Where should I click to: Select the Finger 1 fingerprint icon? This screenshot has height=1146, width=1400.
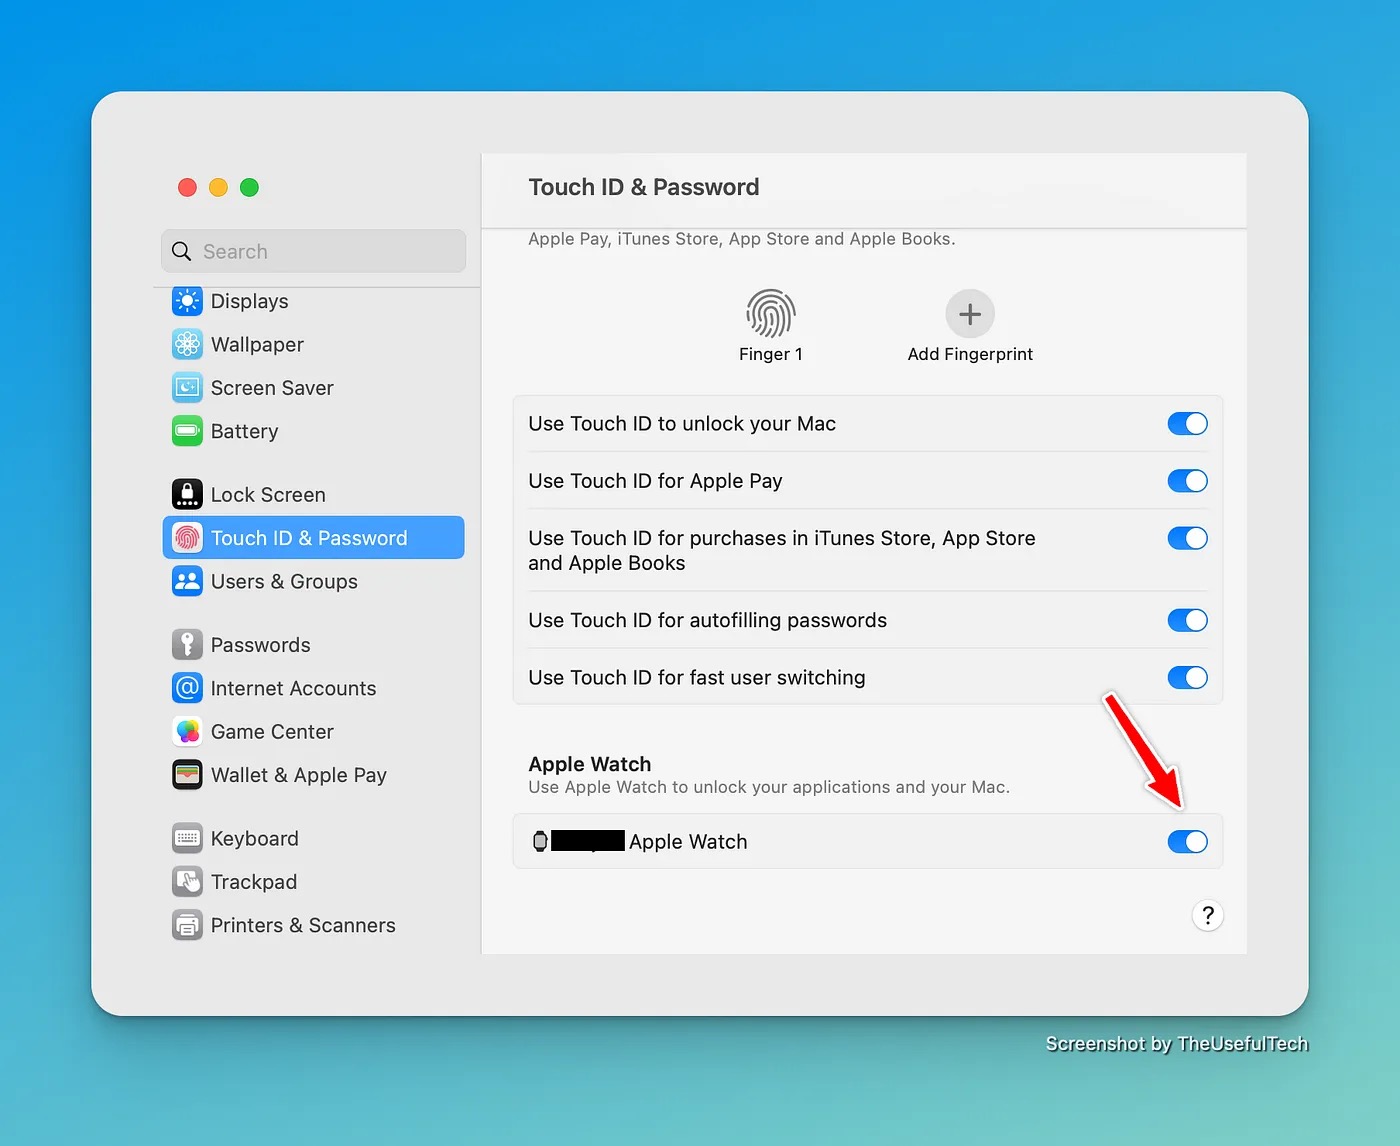pos(770,314)
